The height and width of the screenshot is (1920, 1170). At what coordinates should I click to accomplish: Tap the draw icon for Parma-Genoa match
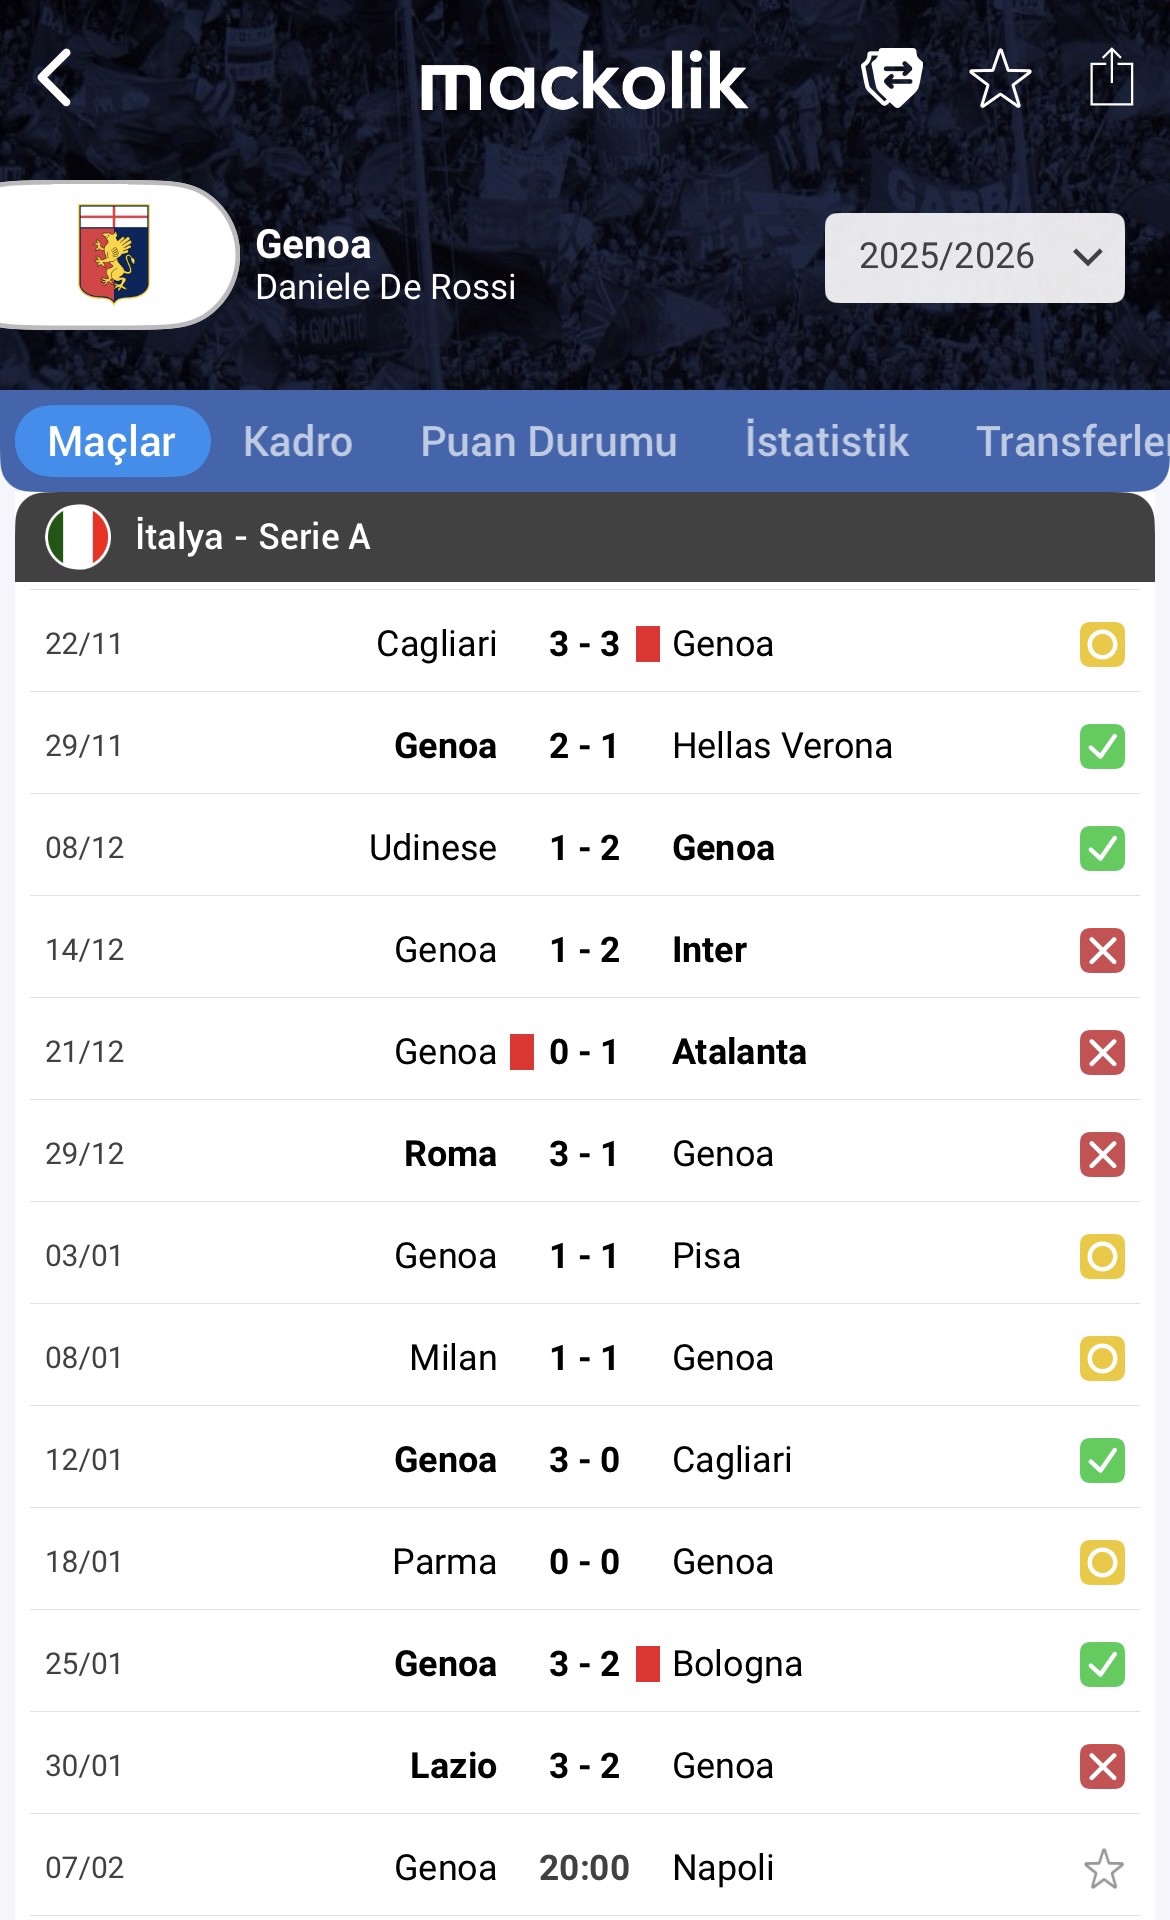(x=1102, y=1562)
